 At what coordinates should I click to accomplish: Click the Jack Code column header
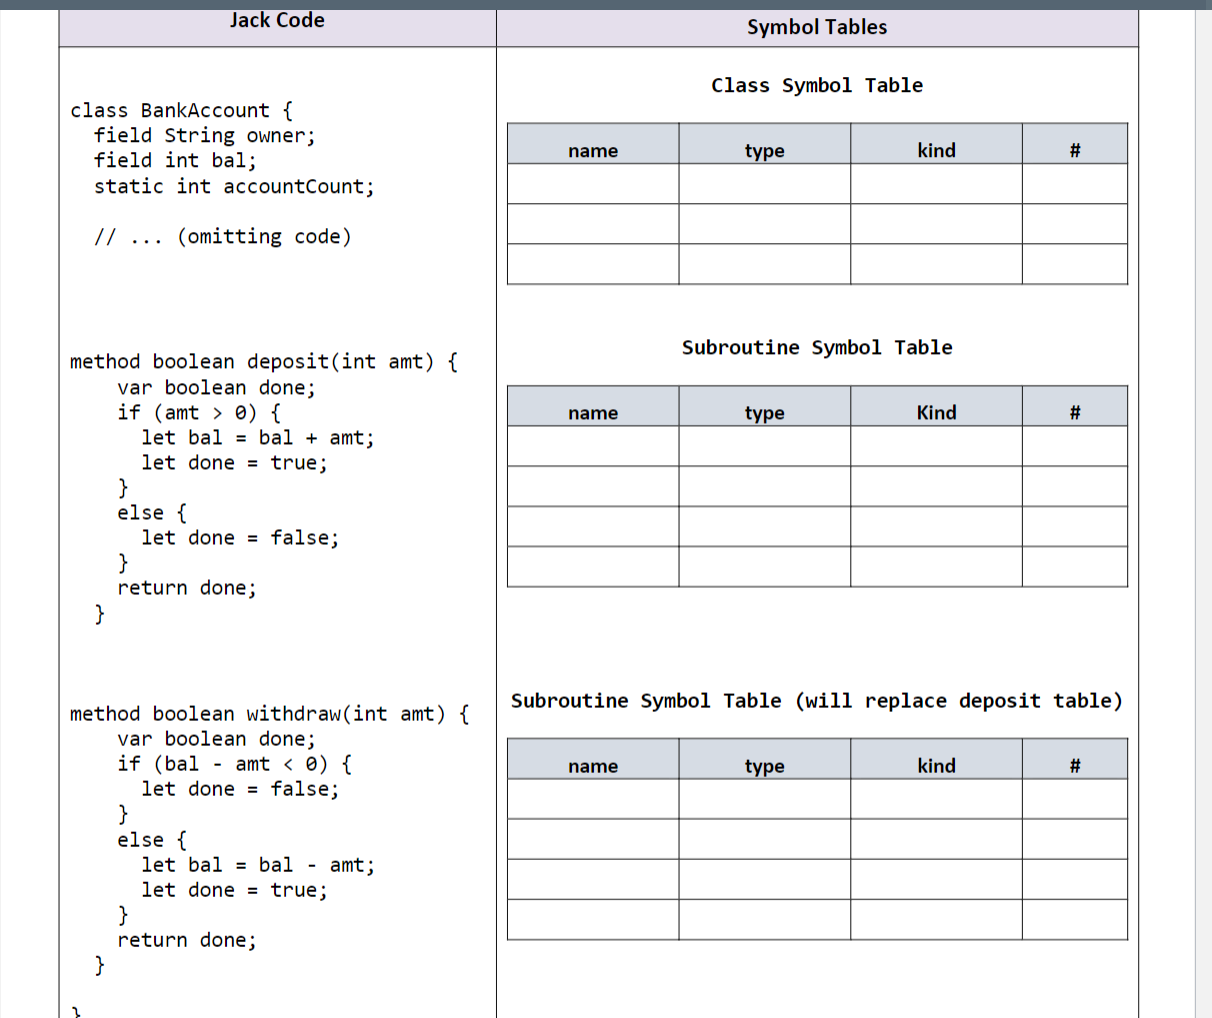[x=277, y=20]
